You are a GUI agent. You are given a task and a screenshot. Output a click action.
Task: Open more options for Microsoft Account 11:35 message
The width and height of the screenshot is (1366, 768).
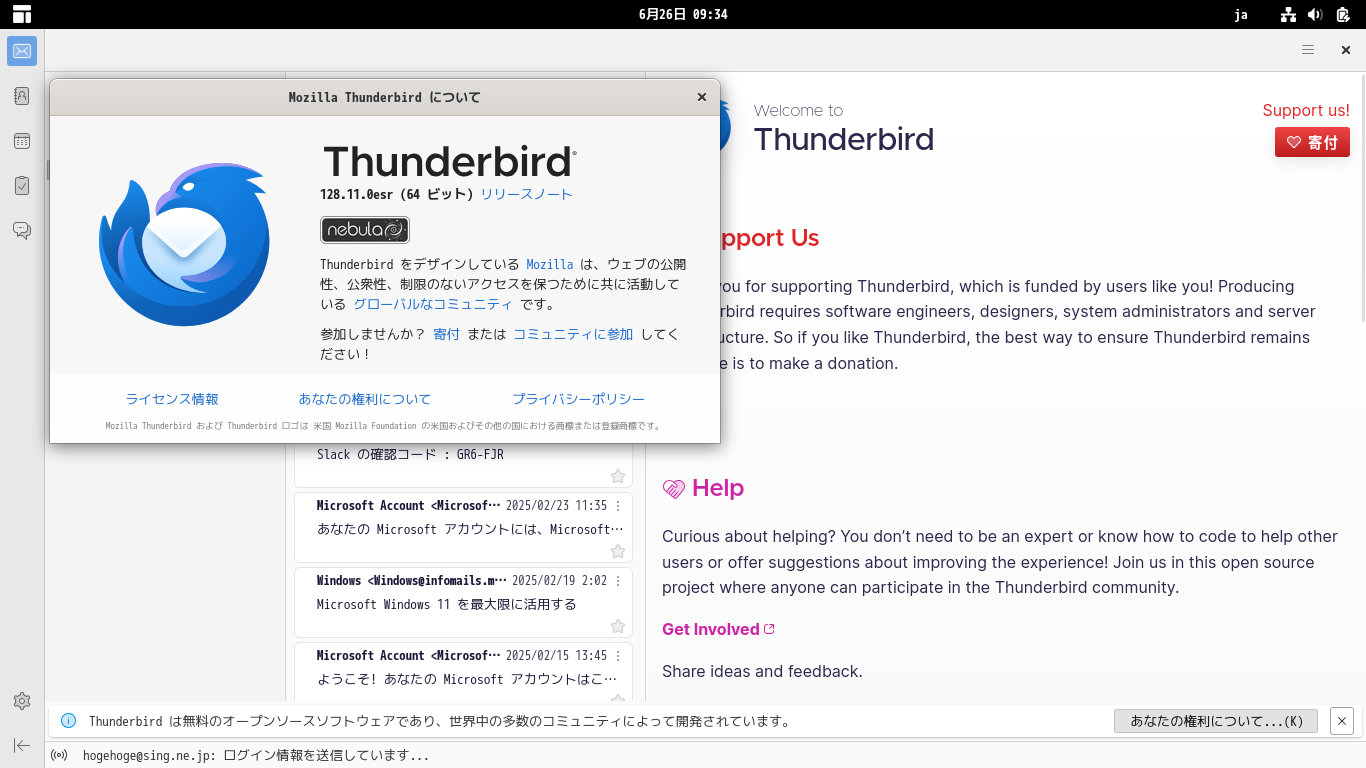coord(618,506)
